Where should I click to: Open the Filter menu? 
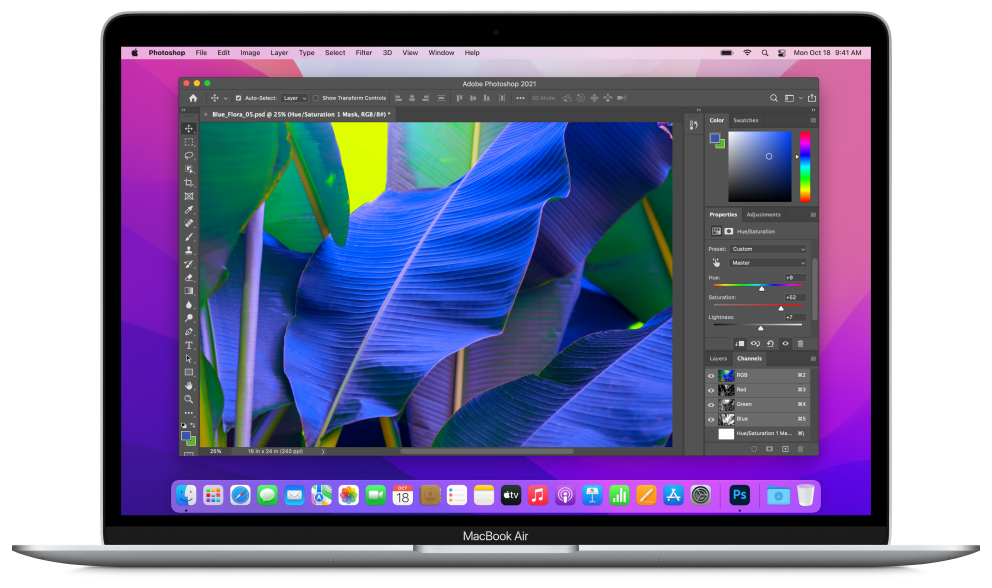tap(364, 53)
